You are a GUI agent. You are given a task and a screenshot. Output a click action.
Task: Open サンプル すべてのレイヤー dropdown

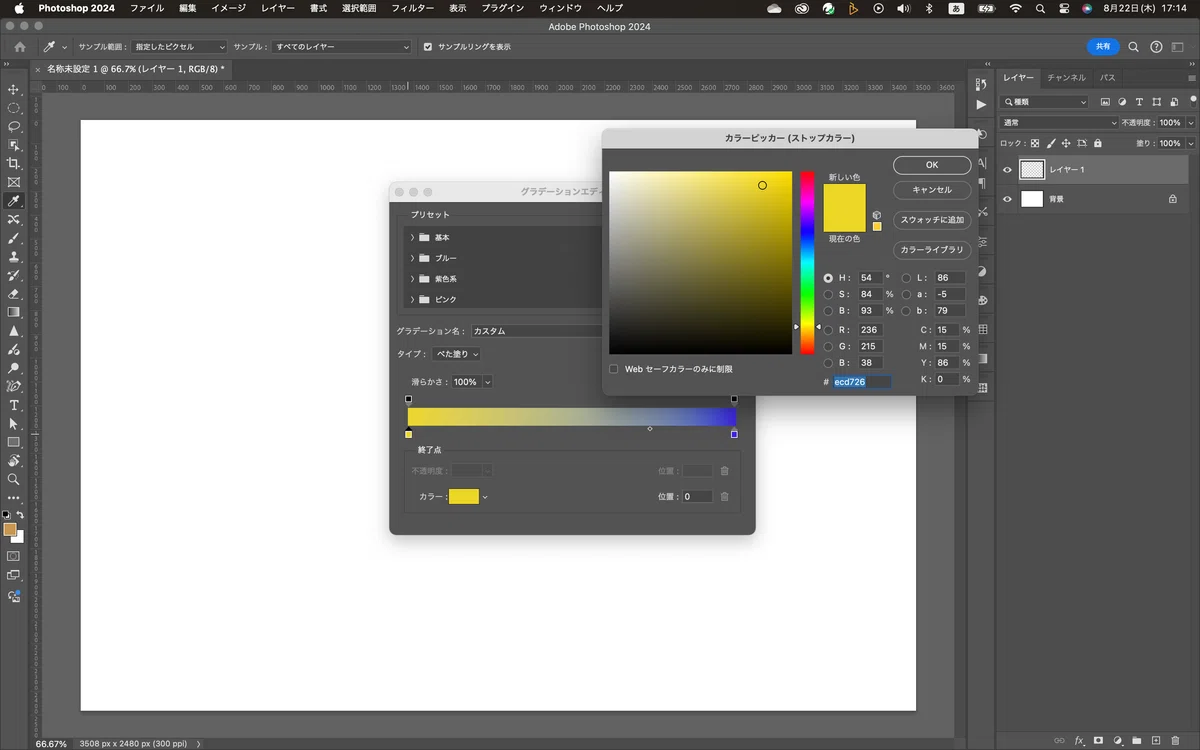coord(341,47)
